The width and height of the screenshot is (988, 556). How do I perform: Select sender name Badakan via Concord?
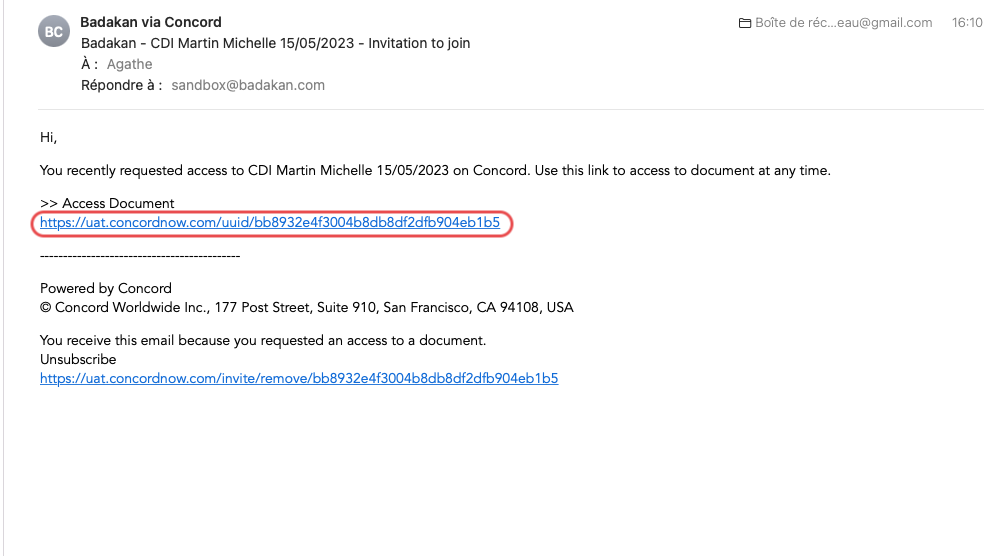pos(151,22)
